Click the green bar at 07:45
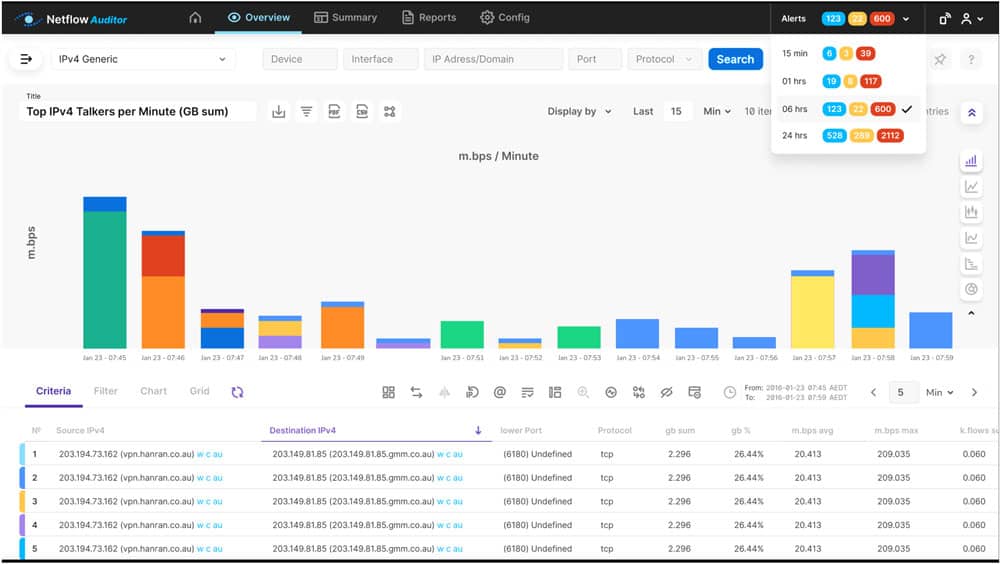This screenshot has width=1000, height=564. [x=105, y=279]
